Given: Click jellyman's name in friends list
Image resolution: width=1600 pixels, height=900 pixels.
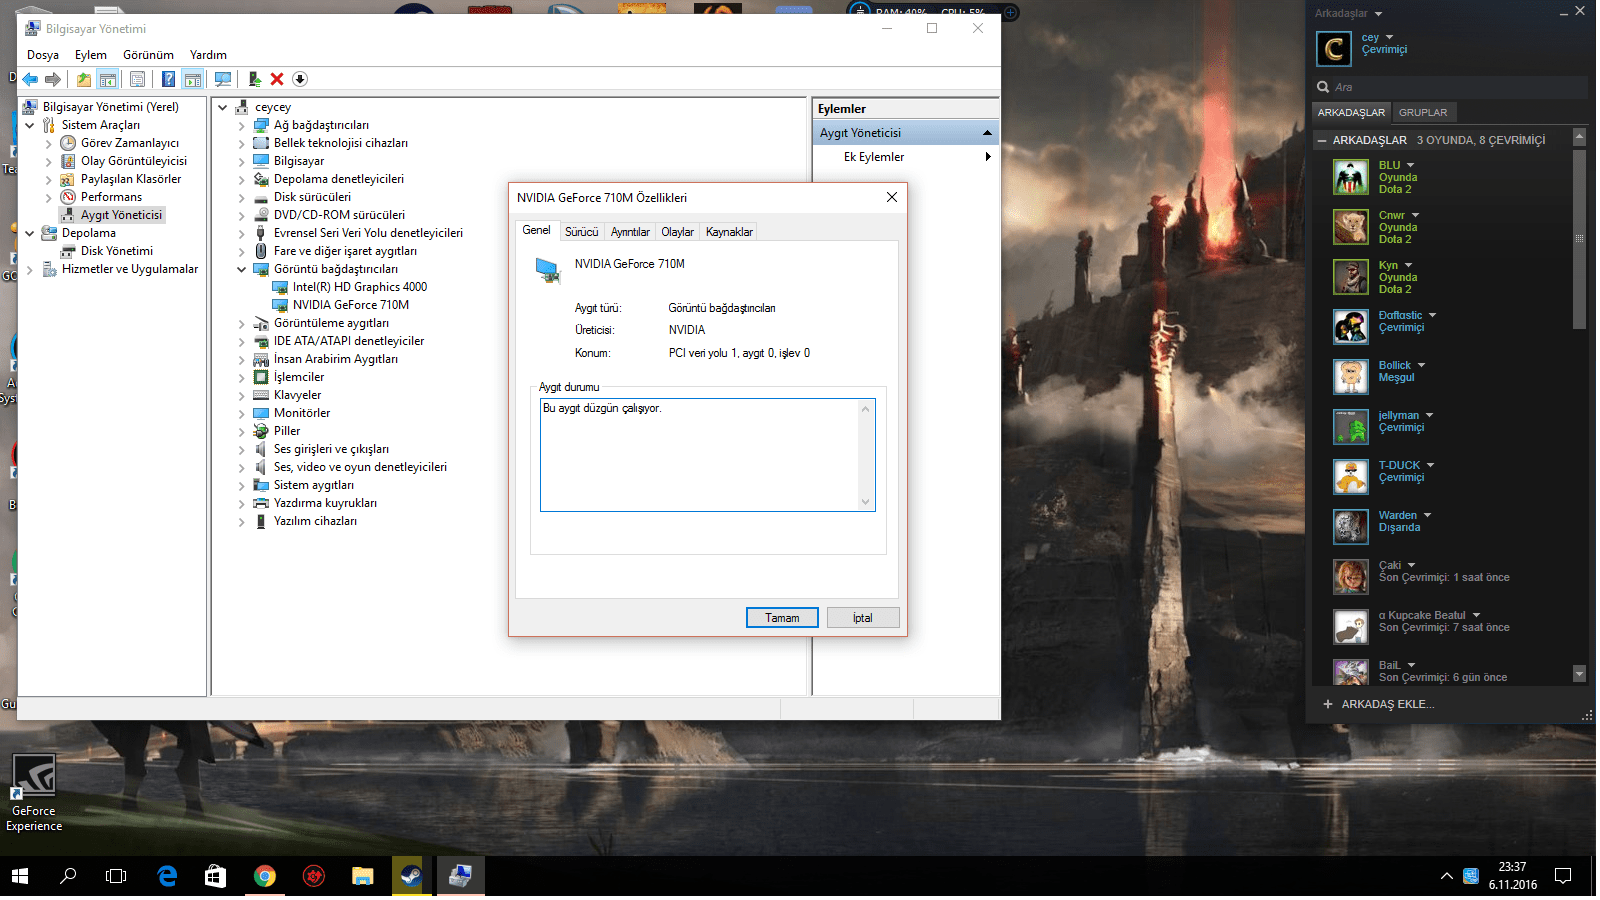Looking at the screenshot, I should (1398, 415).
